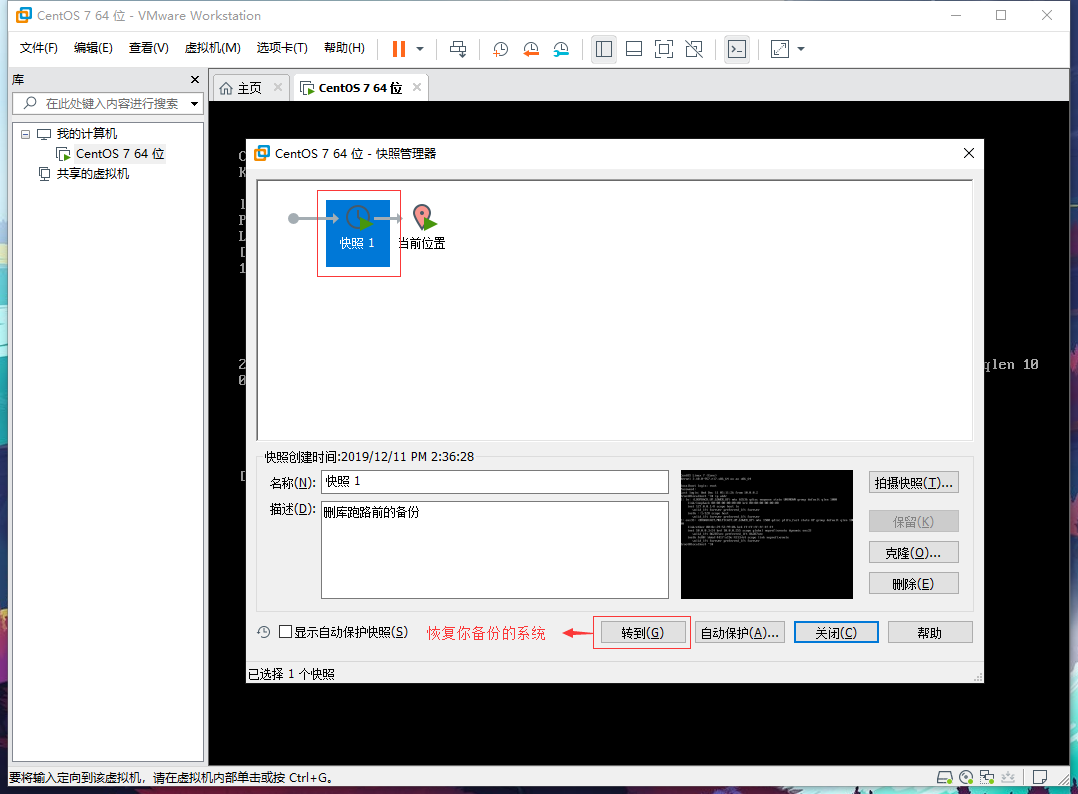Screen dimensions: 1078x794
Task: Switch to the CentOS 7 64 位 tab
Action: click(360, 88)
